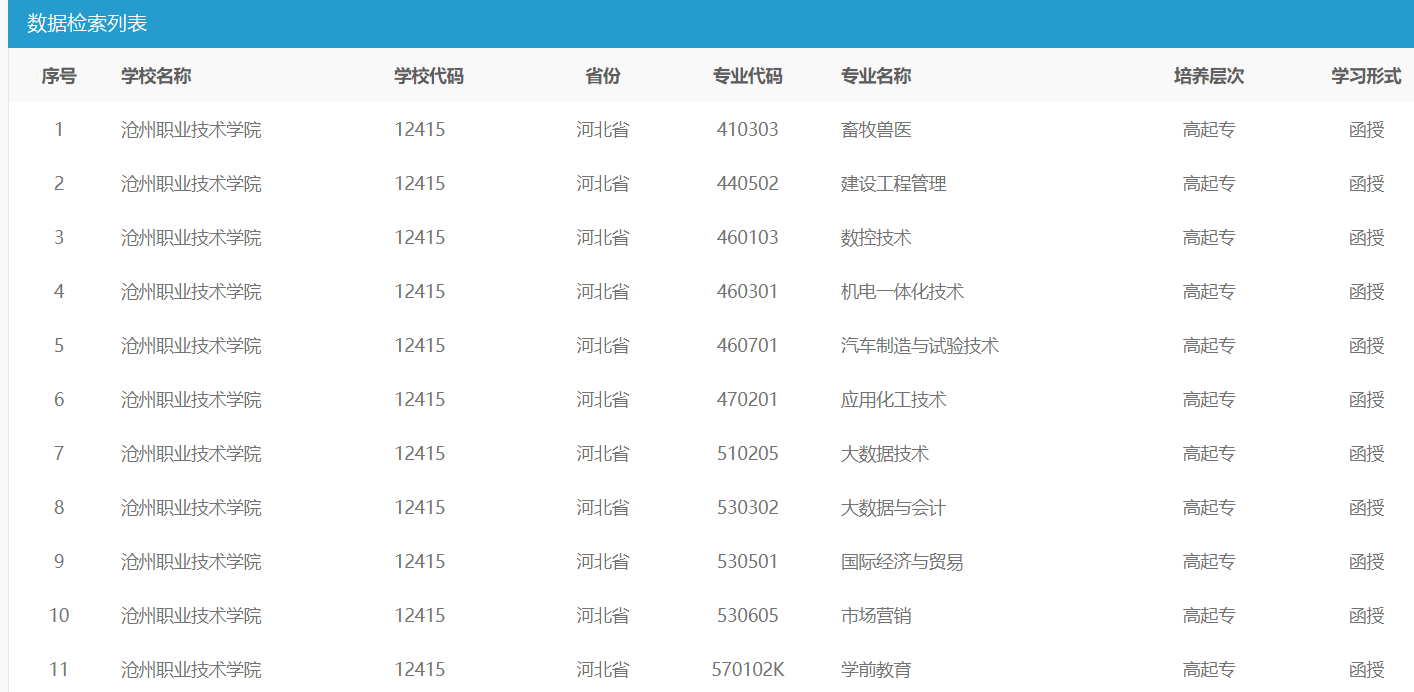Screen dimensions: 1414x692
Task: Click the 省份 column header
Action: (x=603, y=76)
